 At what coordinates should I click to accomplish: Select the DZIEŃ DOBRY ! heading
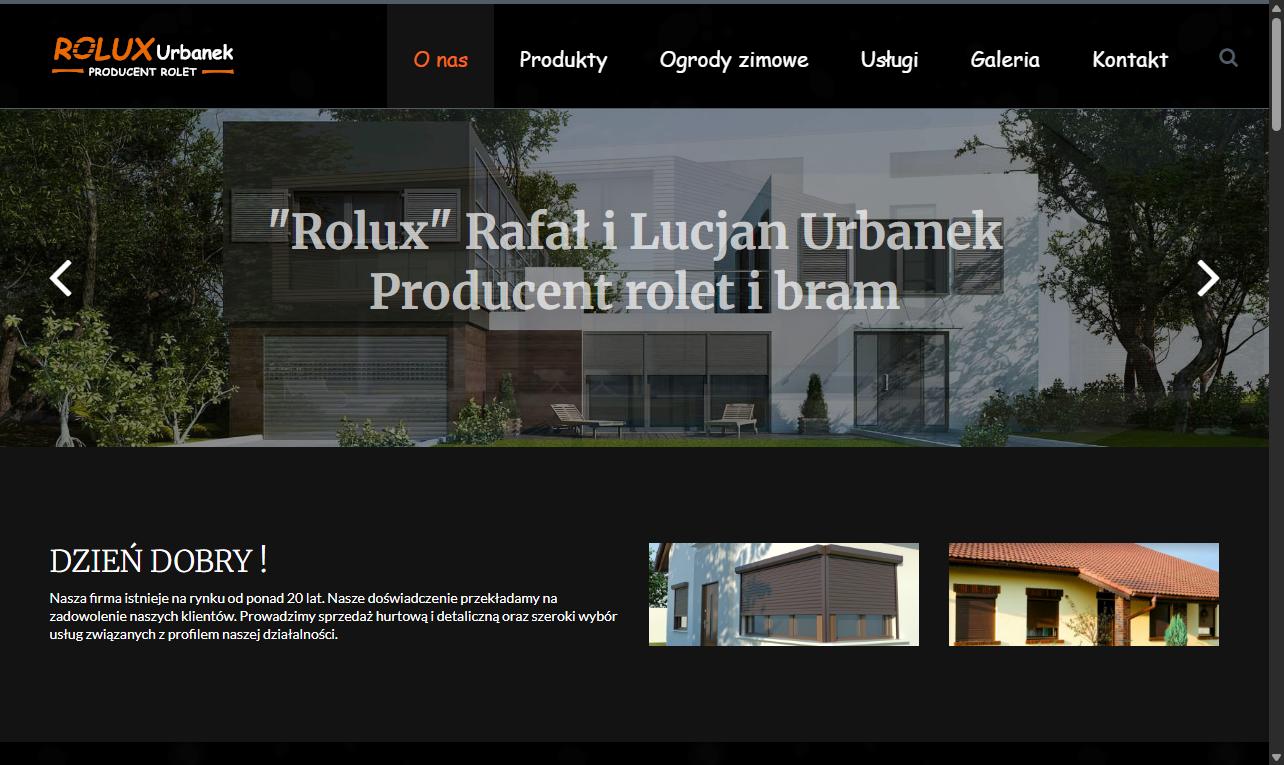pyautogui.click(x=158, y=560)
